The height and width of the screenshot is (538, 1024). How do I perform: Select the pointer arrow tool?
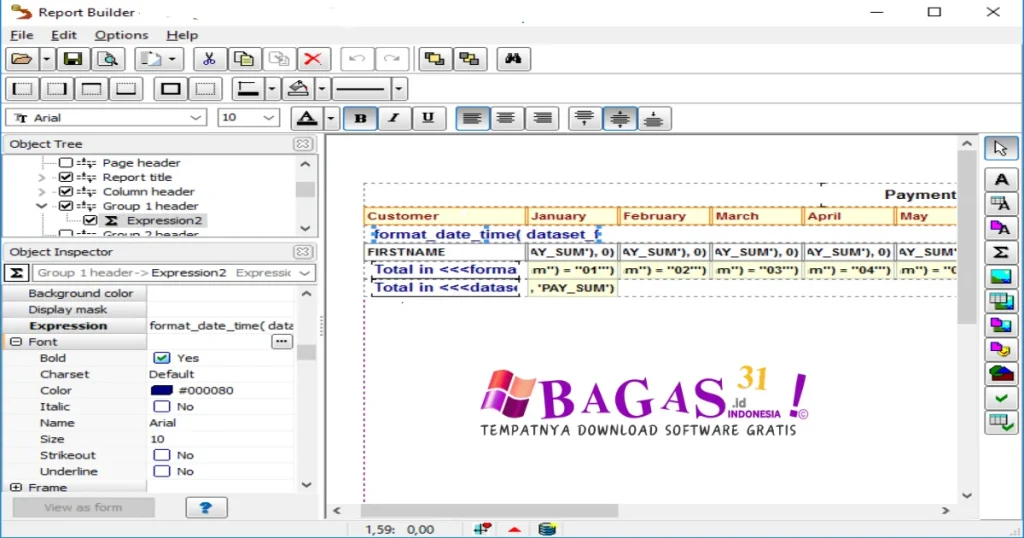(x=1000, y=149)
